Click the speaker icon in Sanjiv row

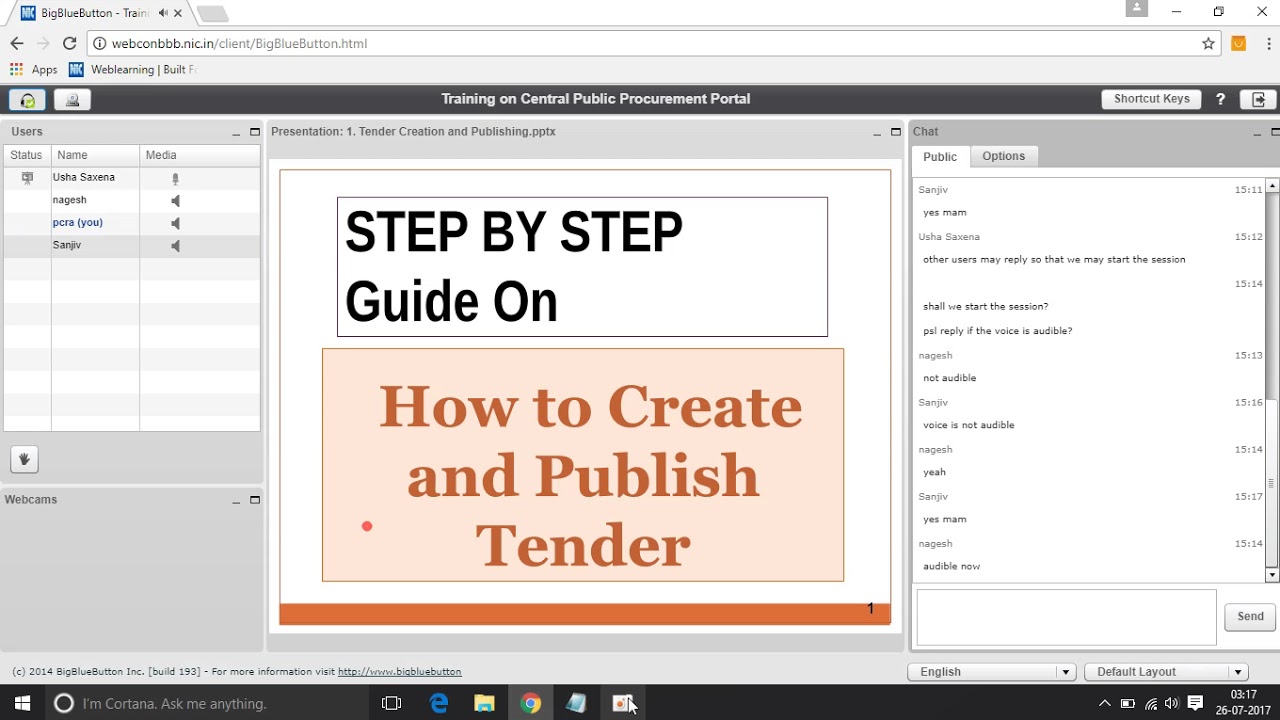(x=175, y=246)
